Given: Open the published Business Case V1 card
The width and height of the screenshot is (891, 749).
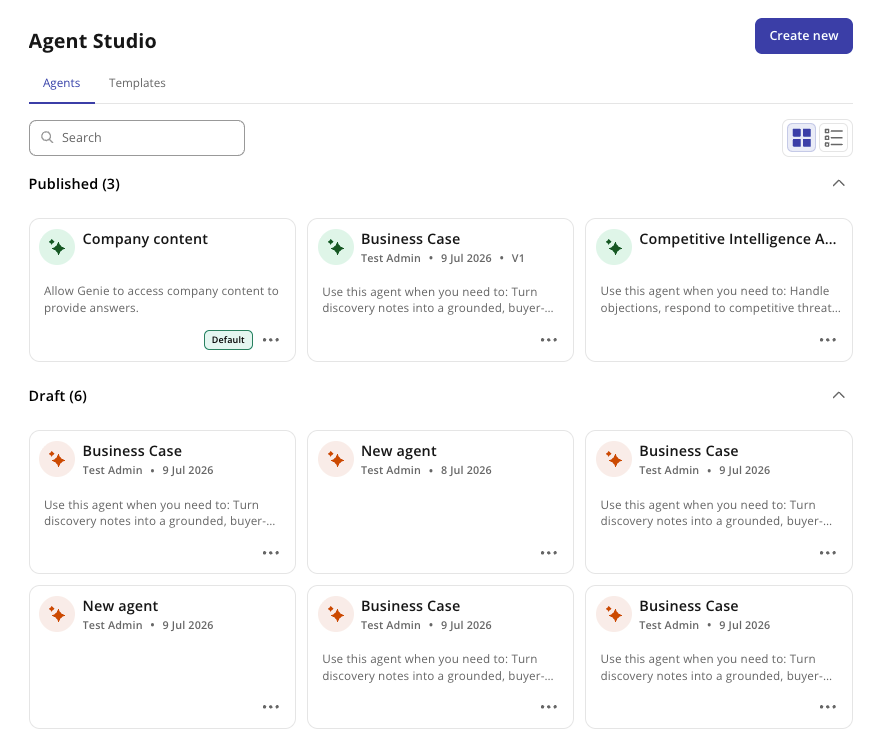Looking at the screenshot, I should point(440,290).
